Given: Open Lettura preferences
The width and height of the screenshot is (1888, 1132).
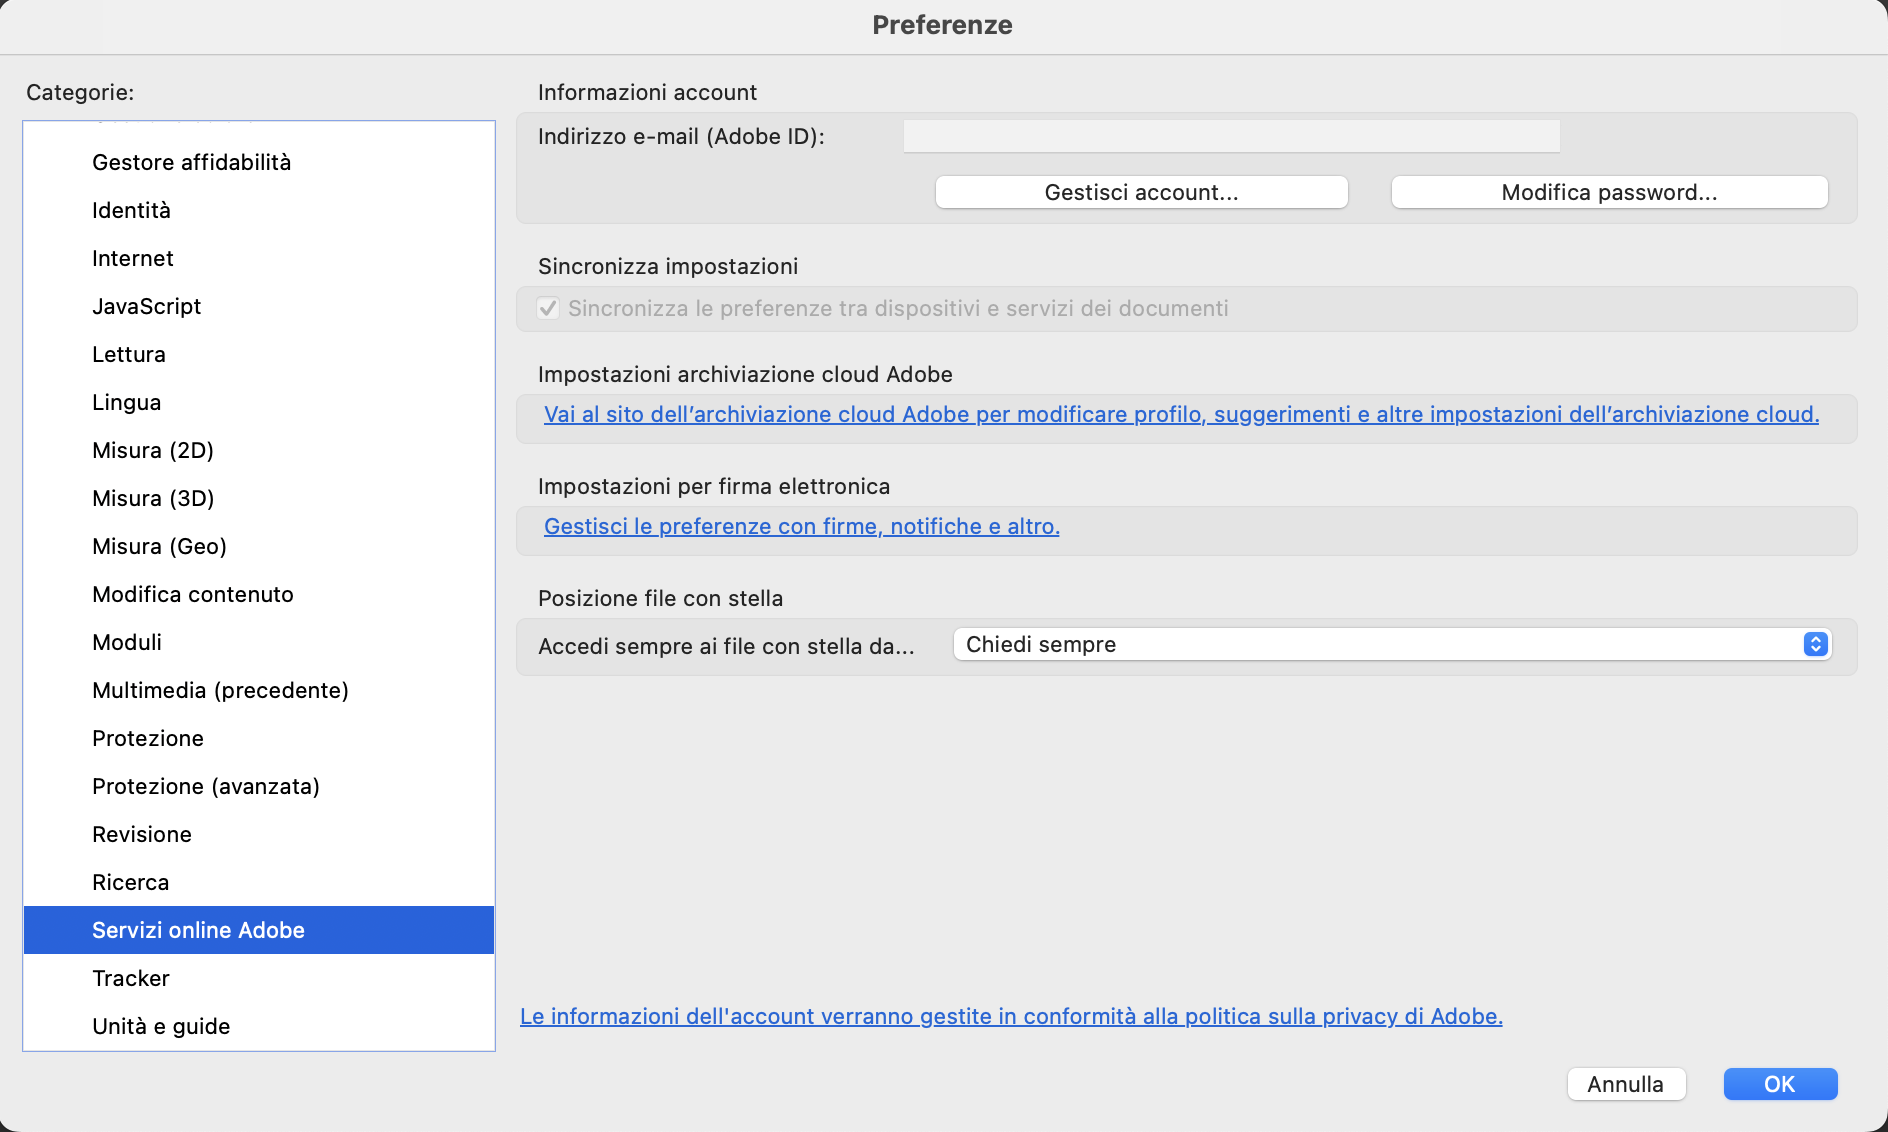Looking at the screenshot, I should click(259, 354).
